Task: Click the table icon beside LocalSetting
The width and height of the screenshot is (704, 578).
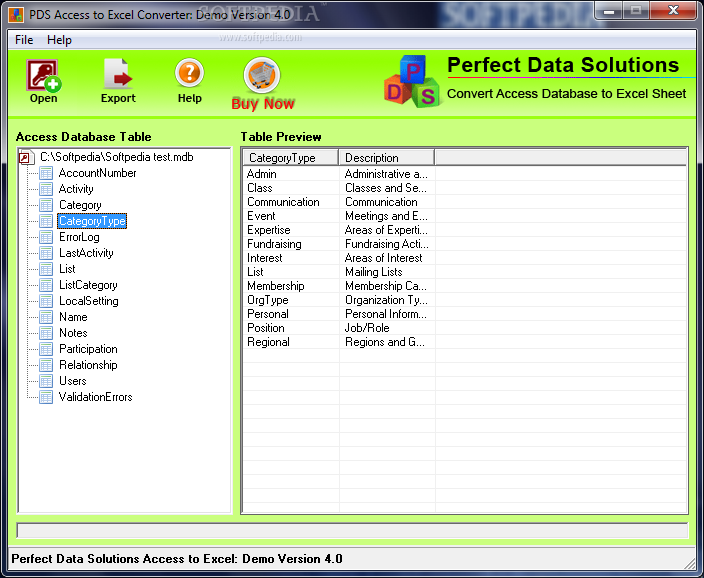Action: click(x=46, y=301)
